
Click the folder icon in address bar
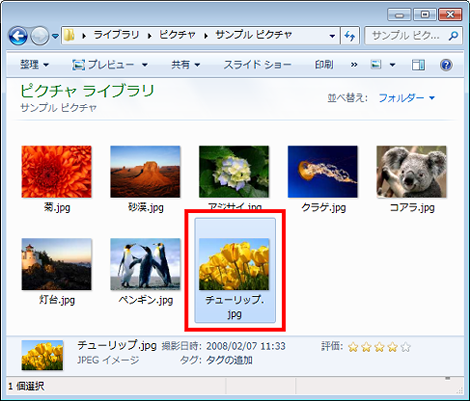click(69, 35)
